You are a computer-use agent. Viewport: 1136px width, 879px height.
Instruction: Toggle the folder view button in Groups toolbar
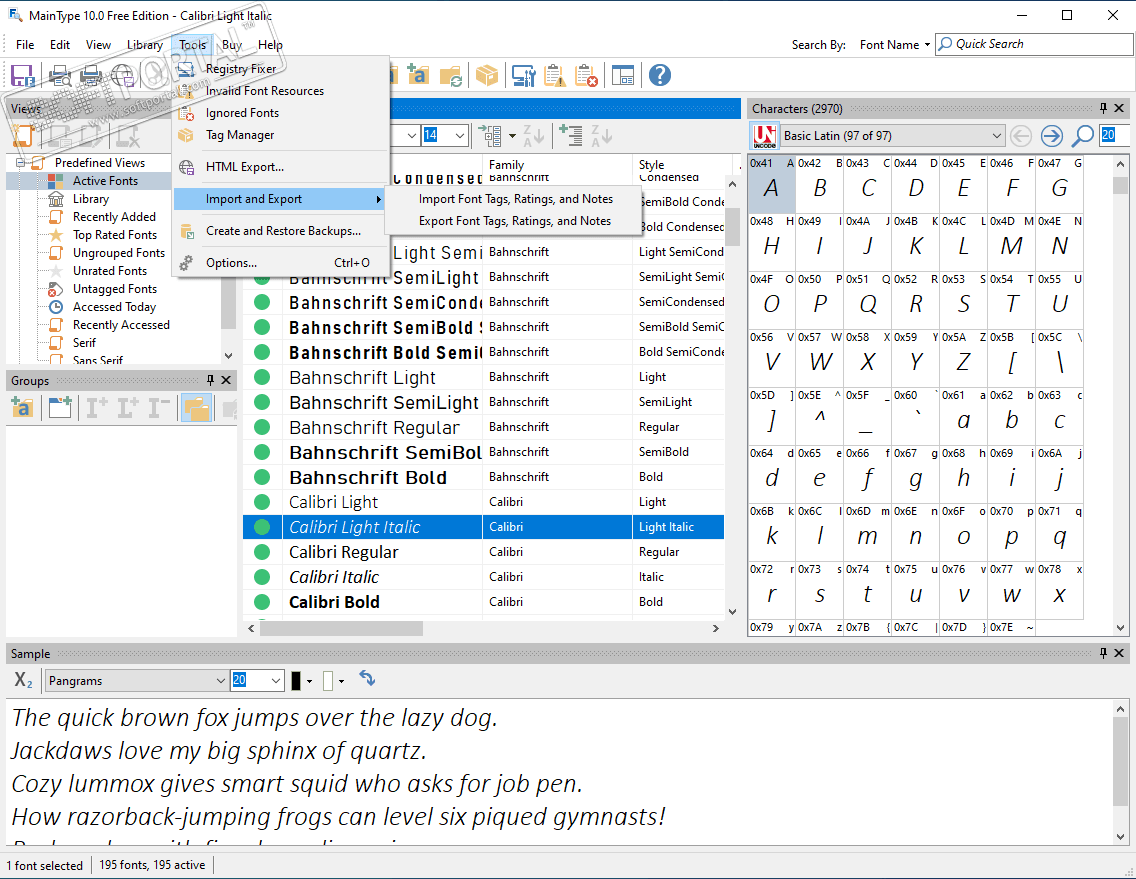(x=196, y=408)
